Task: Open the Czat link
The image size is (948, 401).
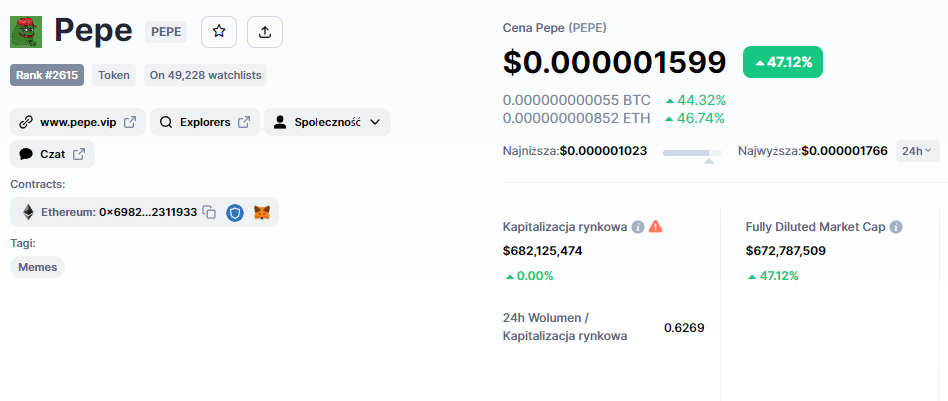Action: [52, 154]
